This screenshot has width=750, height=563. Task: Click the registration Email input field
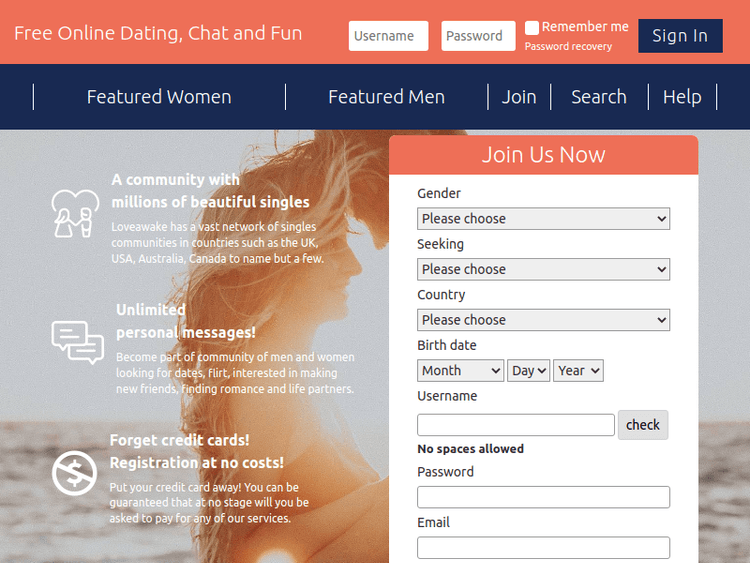click(543, 548)
